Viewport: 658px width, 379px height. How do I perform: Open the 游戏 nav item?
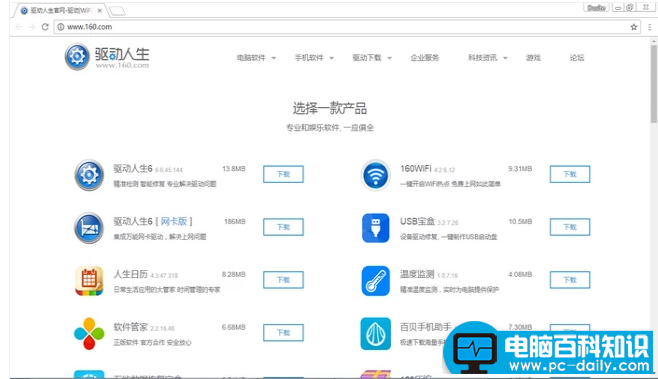(533, 58)
